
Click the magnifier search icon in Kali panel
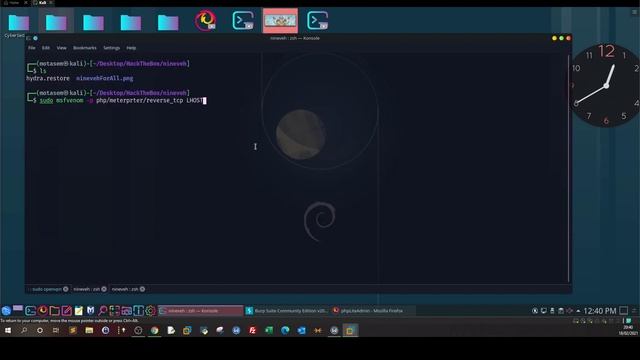click(102, 311)
